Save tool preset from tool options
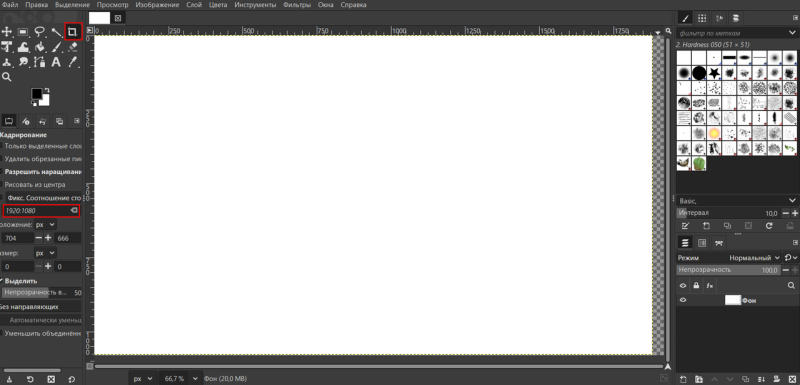 10,379
